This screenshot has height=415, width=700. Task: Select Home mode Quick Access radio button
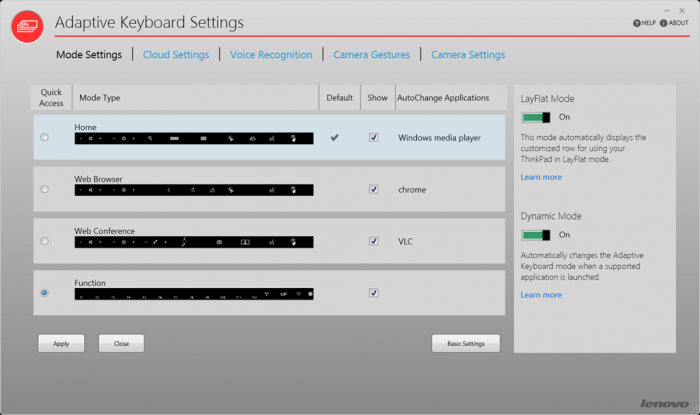[x=44, y=137]
